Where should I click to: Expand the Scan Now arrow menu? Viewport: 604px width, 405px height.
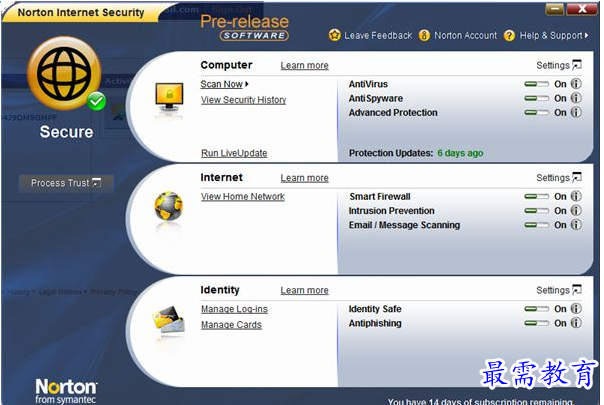tap(247, 84)
